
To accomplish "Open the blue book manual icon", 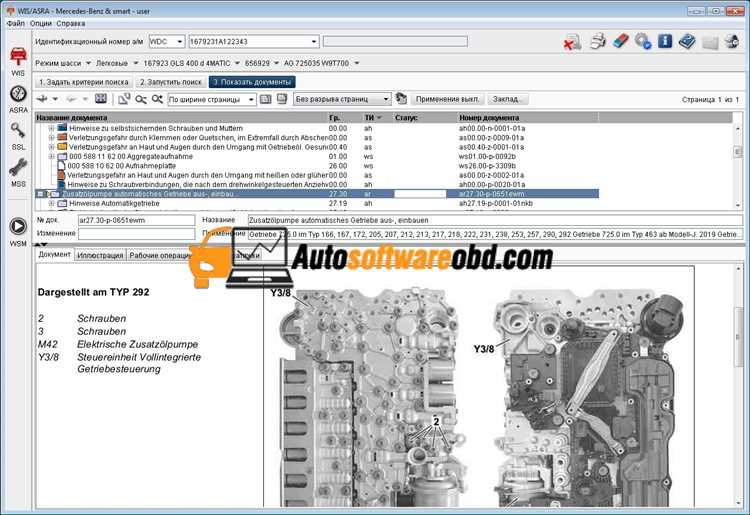I will tap(687, 42).
